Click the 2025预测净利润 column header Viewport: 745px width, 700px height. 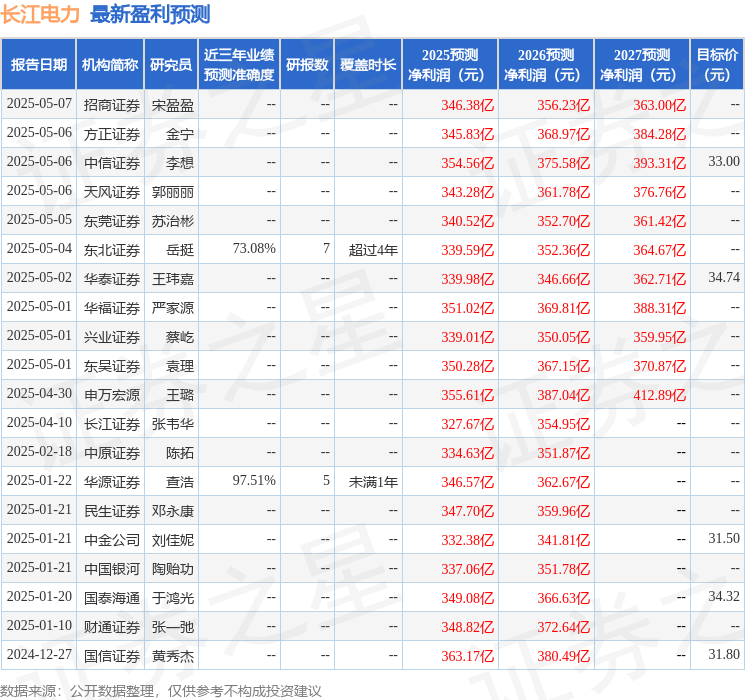(x=450, y=65)
